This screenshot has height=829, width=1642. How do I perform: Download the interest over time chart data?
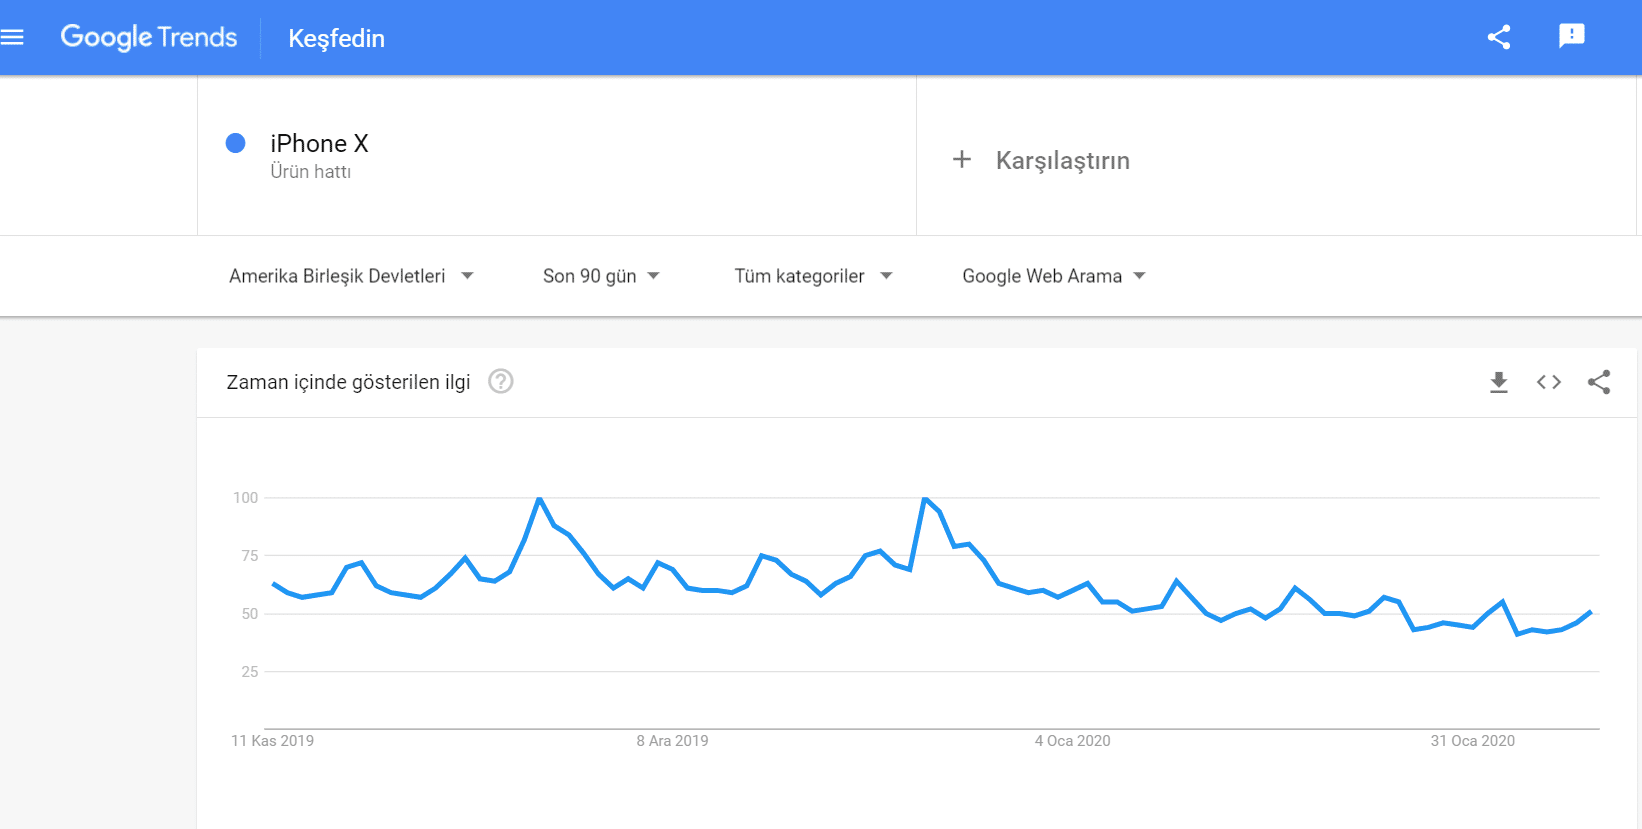(x=1498, y=382)
